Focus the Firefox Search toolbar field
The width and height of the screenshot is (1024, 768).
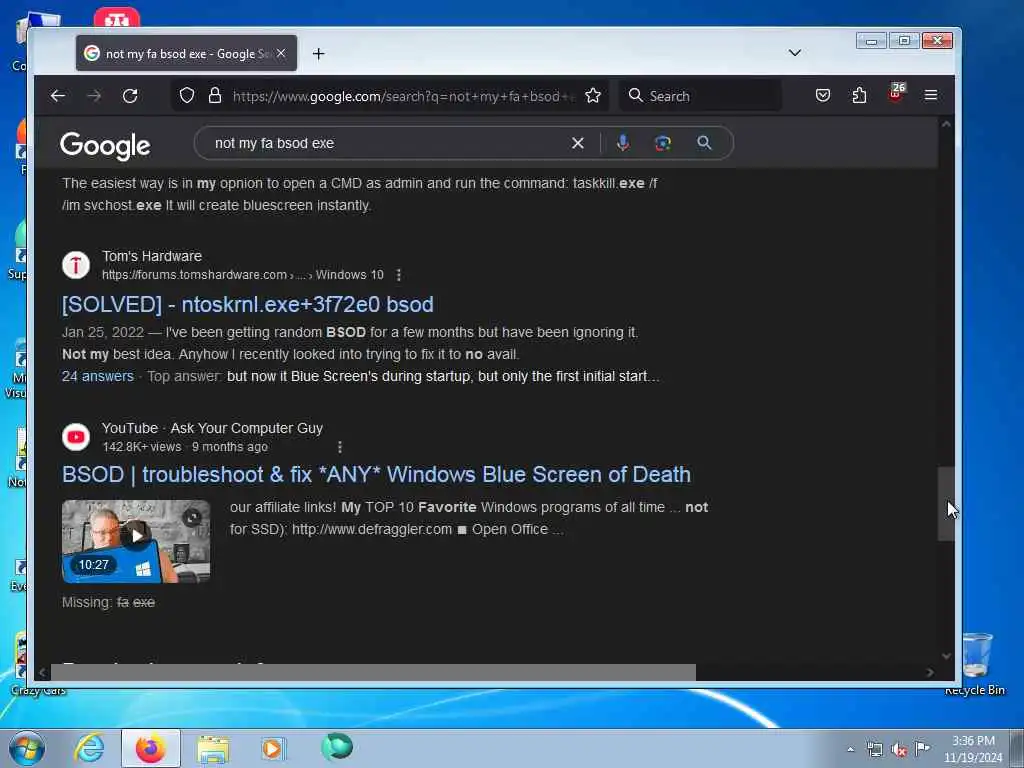pos(702,96)
